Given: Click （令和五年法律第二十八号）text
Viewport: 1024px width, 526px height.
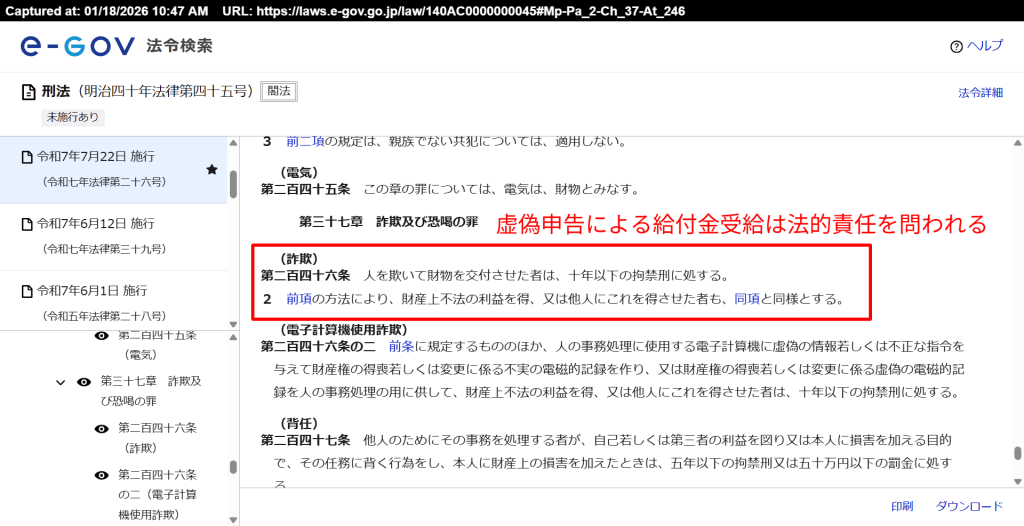Looking at the screenshot, I should [x=104, y=316].
